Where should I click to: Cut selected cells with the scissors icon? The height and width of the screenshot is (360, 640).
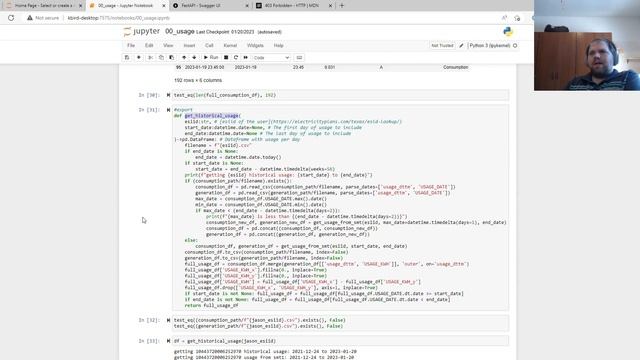point(151,58)
